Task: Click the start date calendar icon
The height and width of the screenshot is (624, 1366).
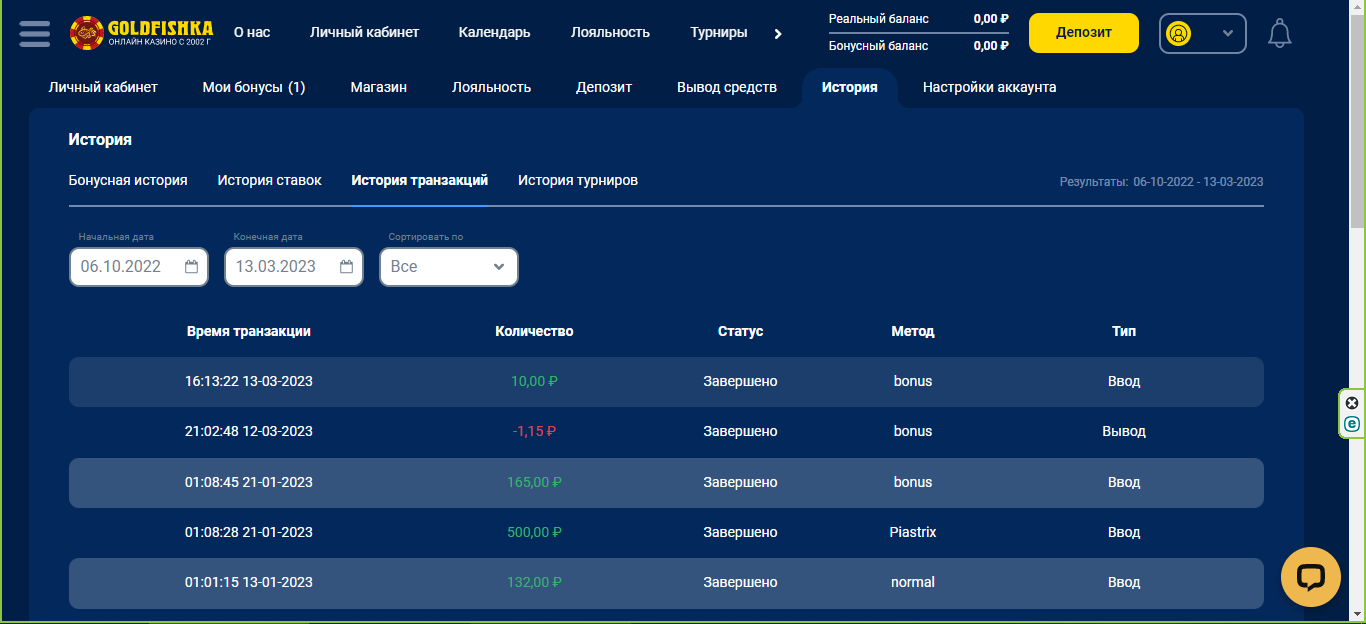Action: [x=192, y=267]
